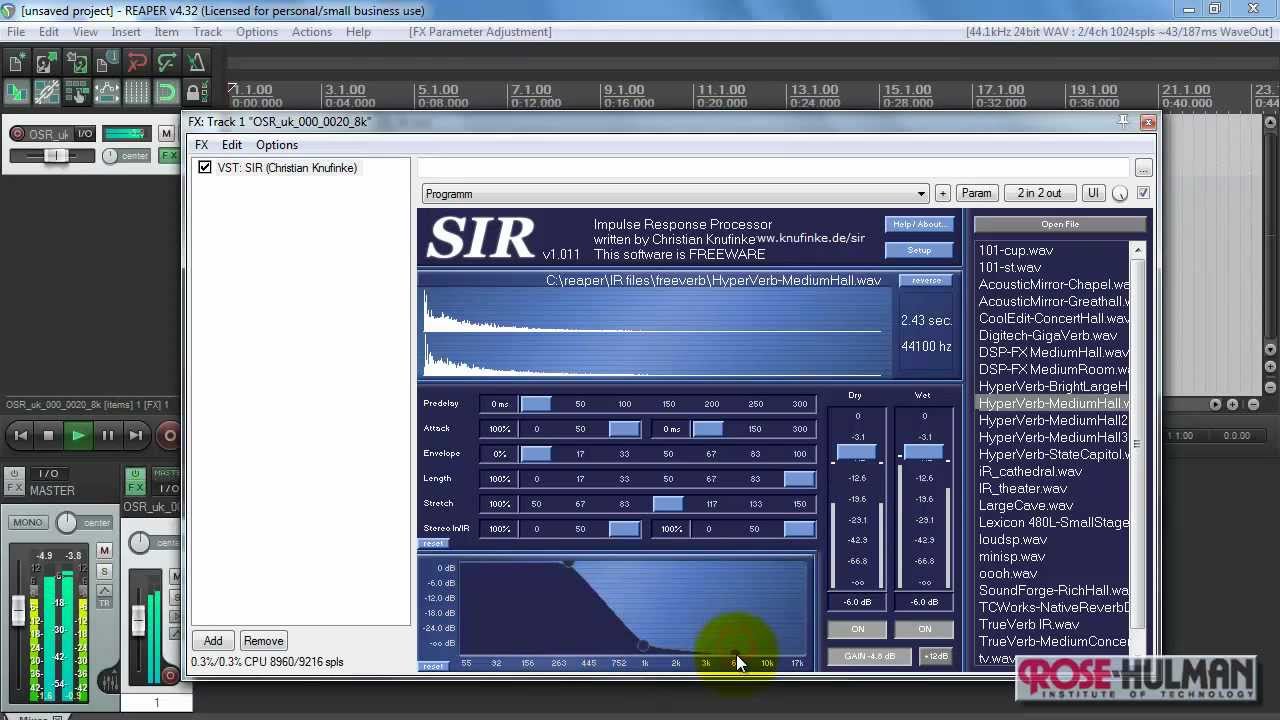Toggle Dry signal ON button

pyautogui.click(x=857, y=629)
